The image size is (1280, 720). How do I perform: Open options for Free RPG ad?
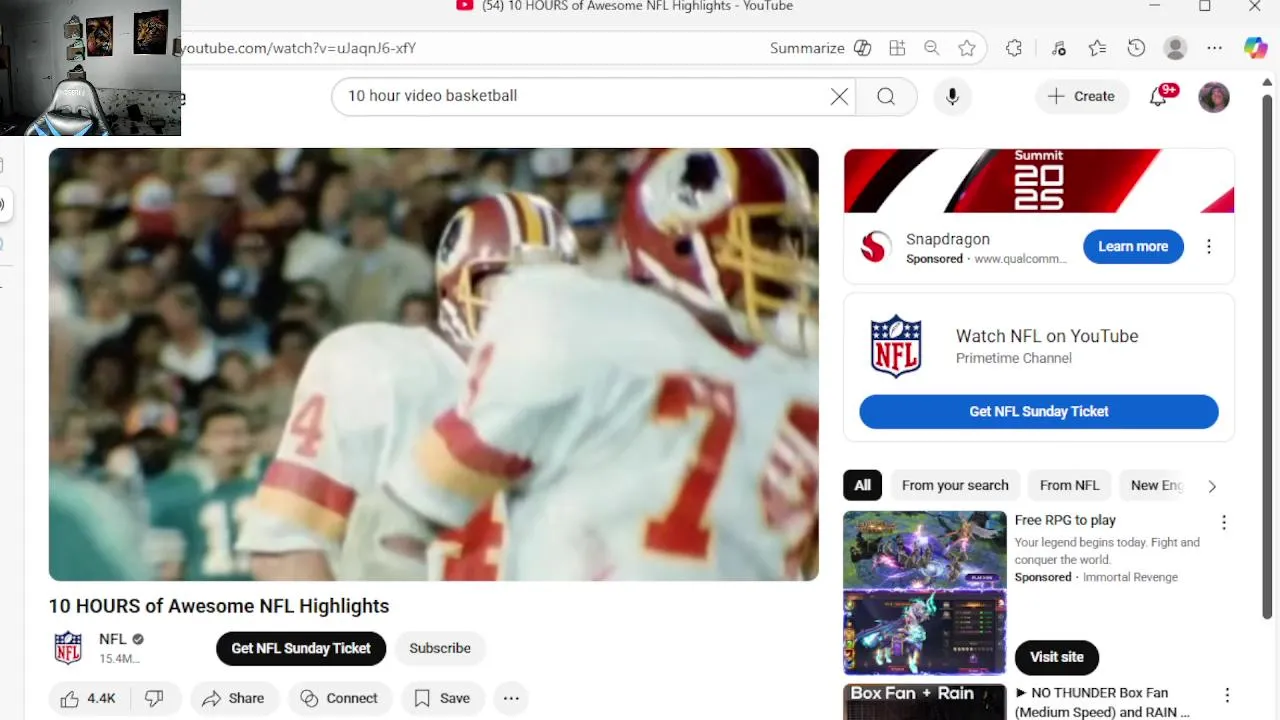(1223, 522)
